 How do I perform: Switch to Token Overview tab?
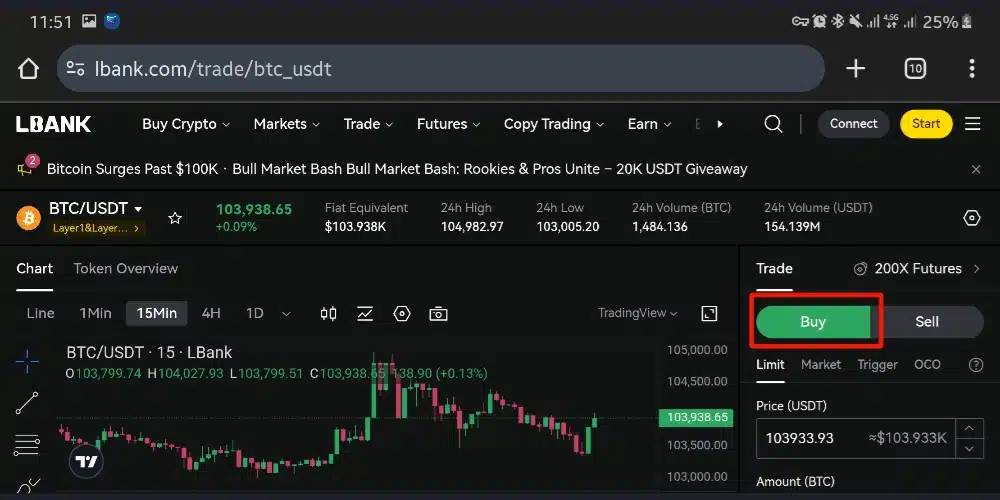pos(125,268)
